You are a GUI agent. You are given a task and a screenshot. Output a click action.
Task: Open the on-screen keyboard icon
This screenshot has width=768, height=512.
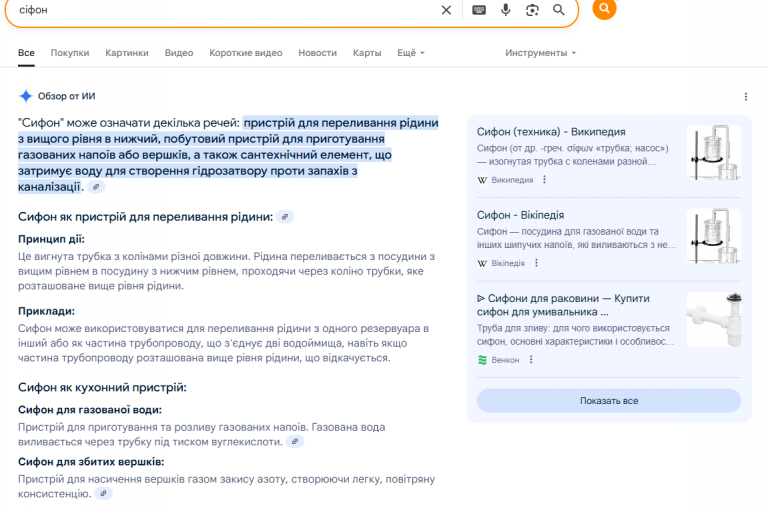479,10
